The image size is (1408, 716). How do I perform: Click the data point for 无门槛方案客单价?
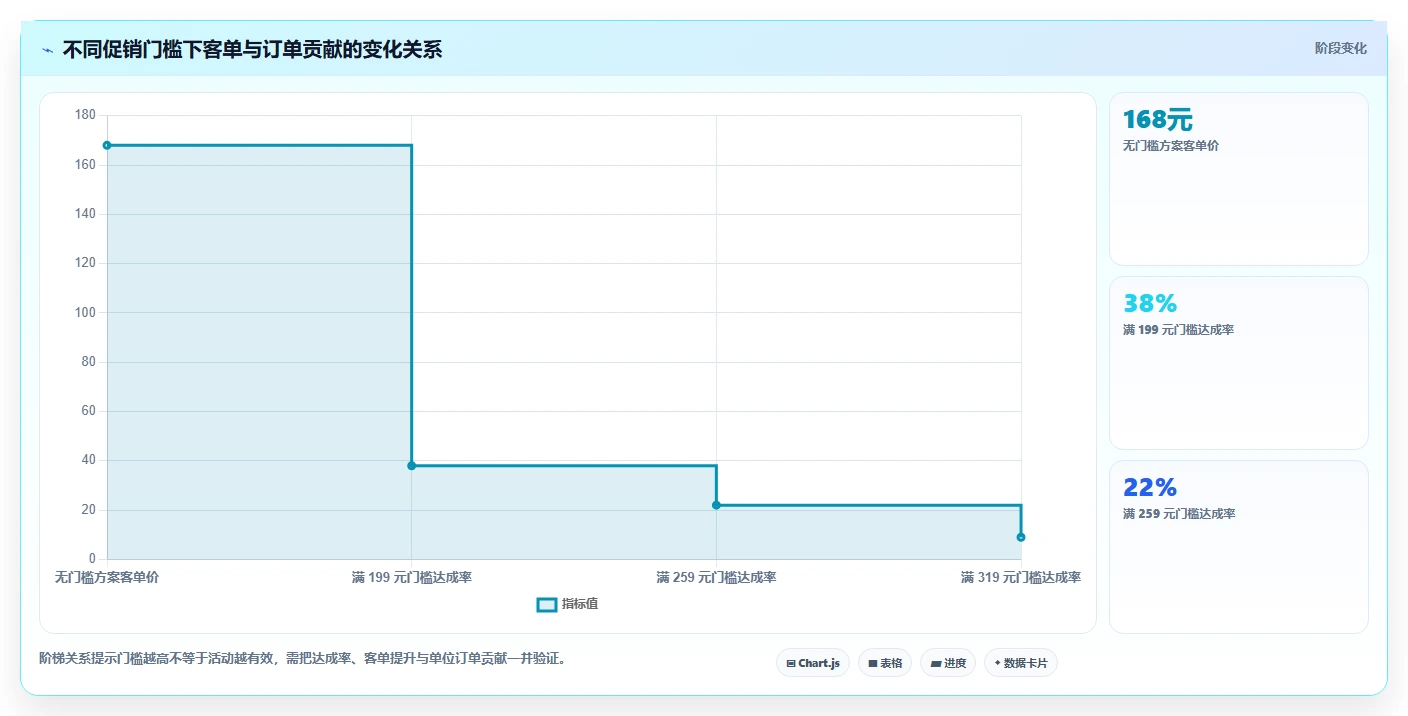pyautogui.click(x=107, y=145)
